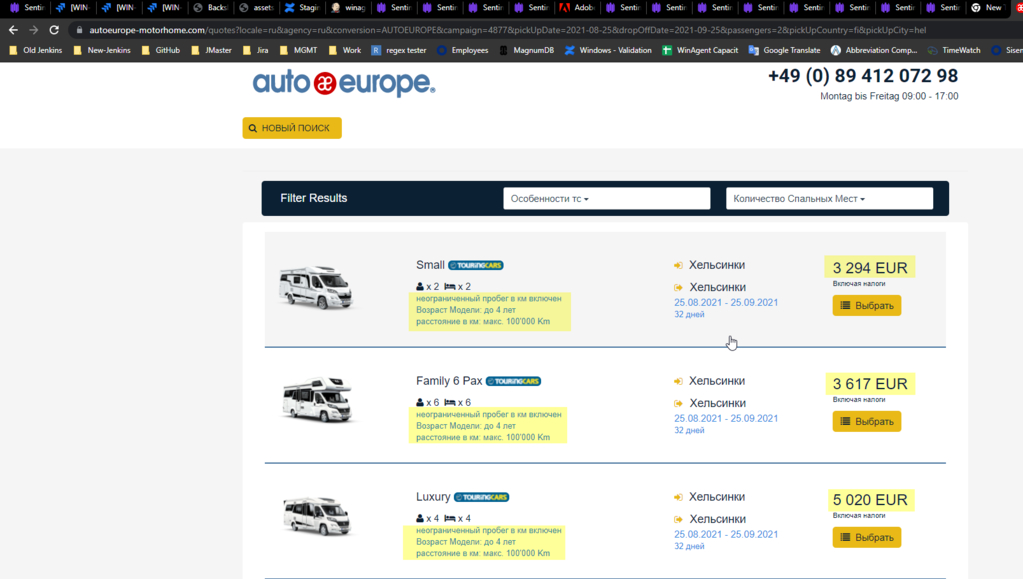Click the Touring Cars badge beside Luxury
The width and height of the screenshot is (1023, 579).
[x=481, y=497]
